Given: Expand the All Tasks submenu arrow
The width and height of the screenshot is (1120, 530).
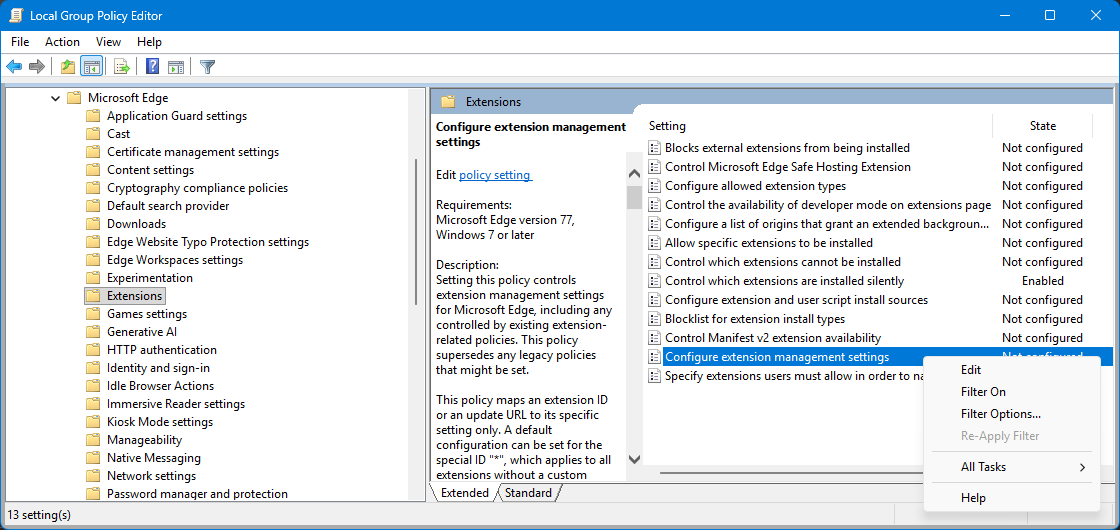Looking at the screenshot, I should coord(1083,467).
